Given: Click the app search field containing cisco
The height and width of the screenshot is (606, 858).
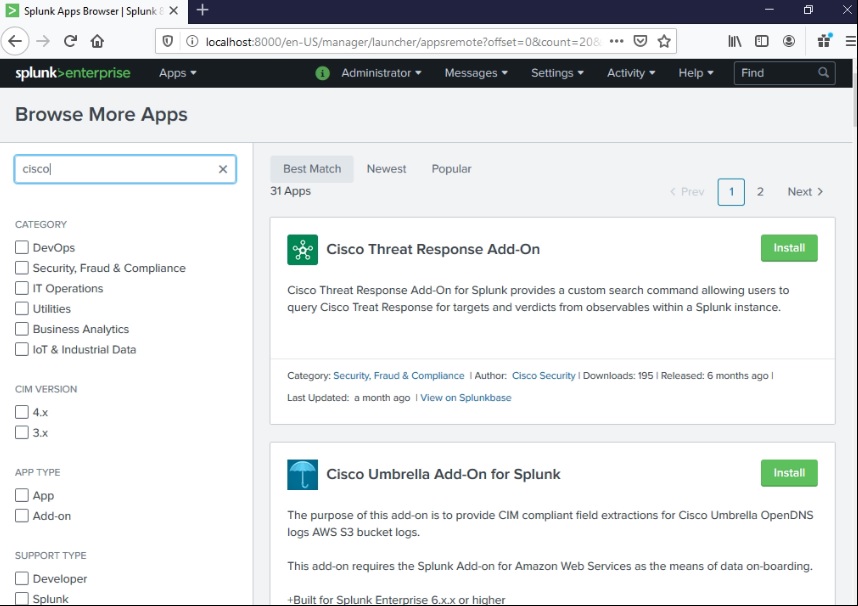Looking at the screenshot, I should (x=125, y=169).
